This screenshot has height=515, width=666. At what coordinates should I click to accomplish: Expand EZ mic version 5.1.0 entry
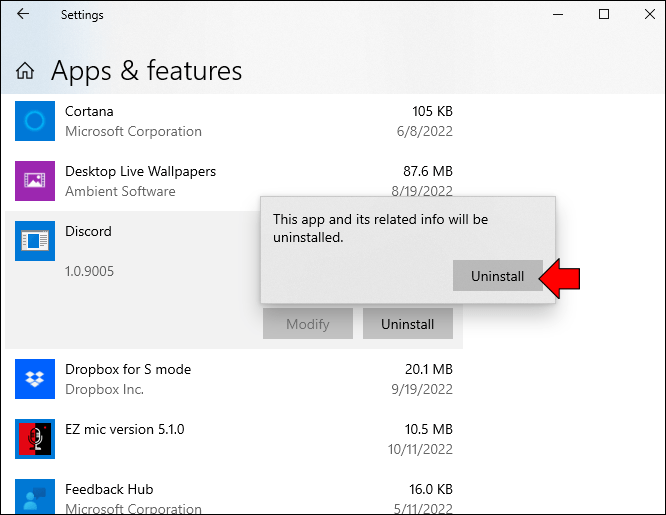(234, 439)
